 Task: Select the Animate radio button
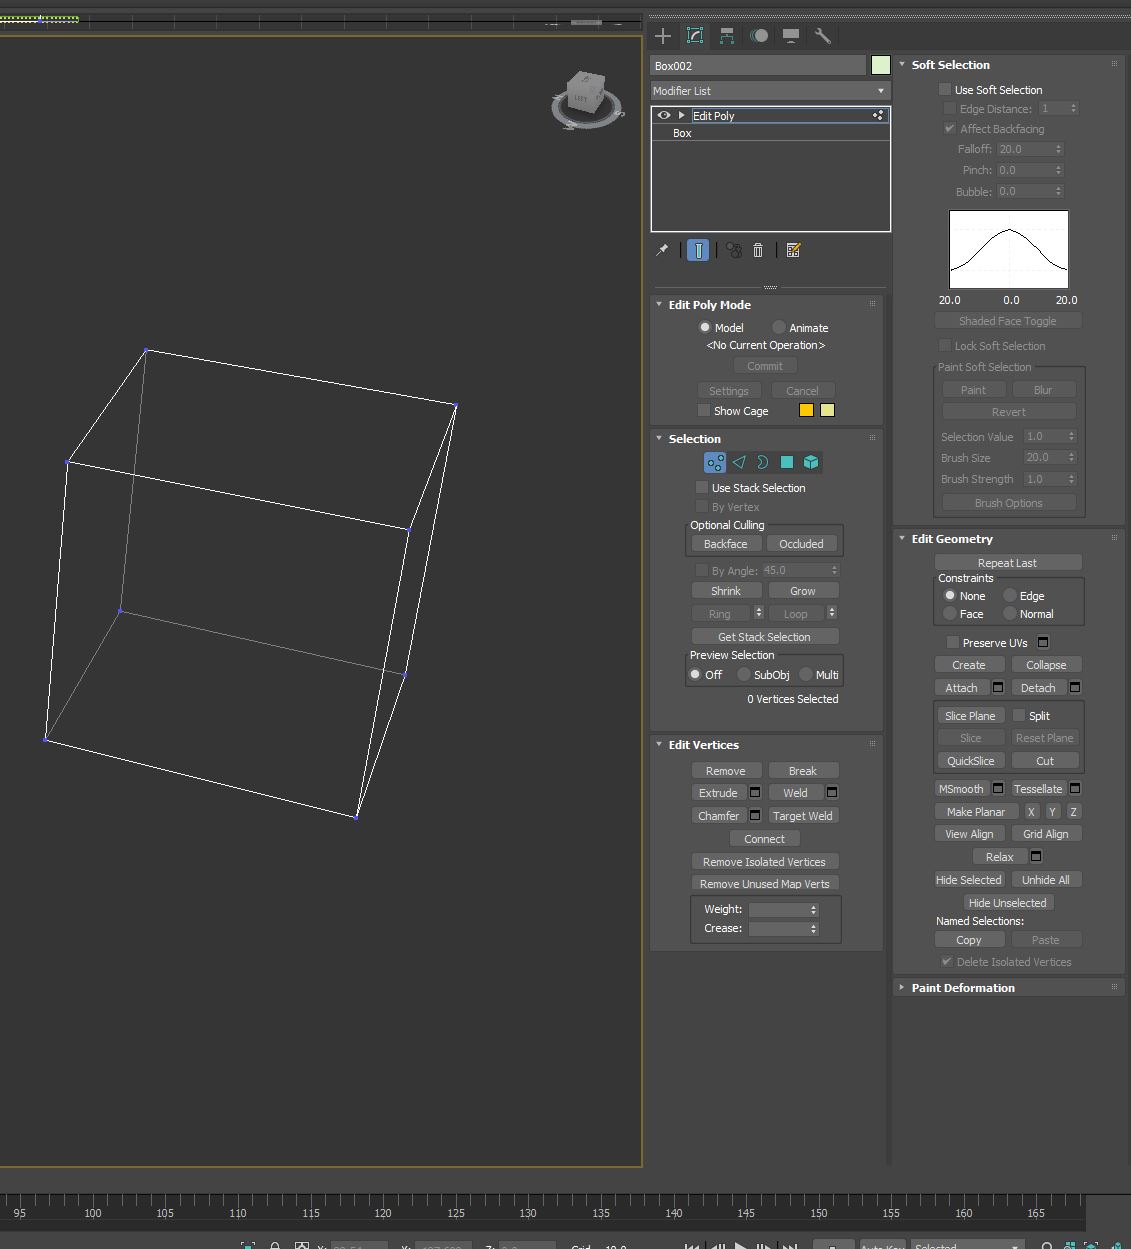pyautogui.click(x=779, y=328)
